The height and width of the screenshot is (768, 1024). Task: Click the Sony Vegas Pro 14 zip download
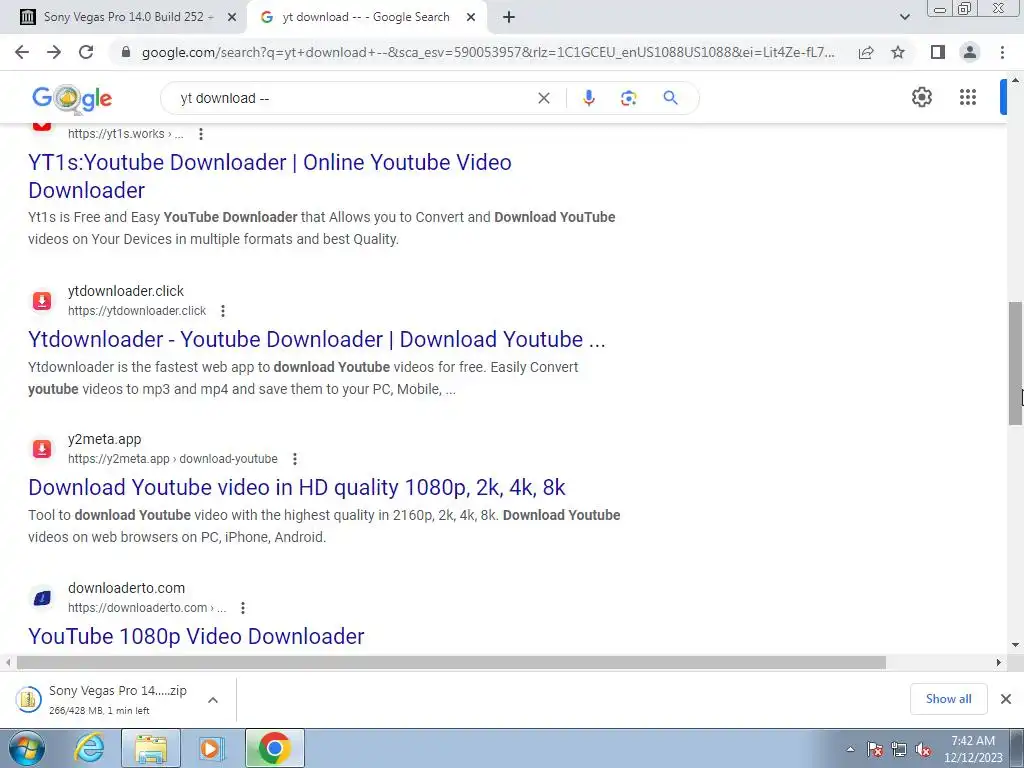click(x=118, y=699)
